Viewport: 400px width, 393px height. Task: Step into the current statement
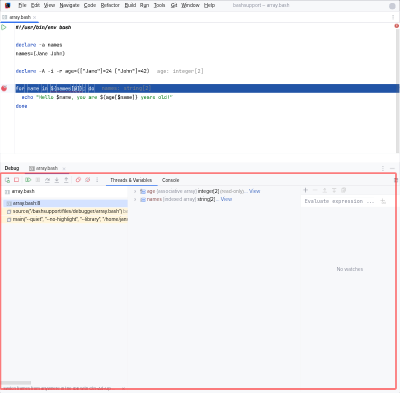coord(57,180)
